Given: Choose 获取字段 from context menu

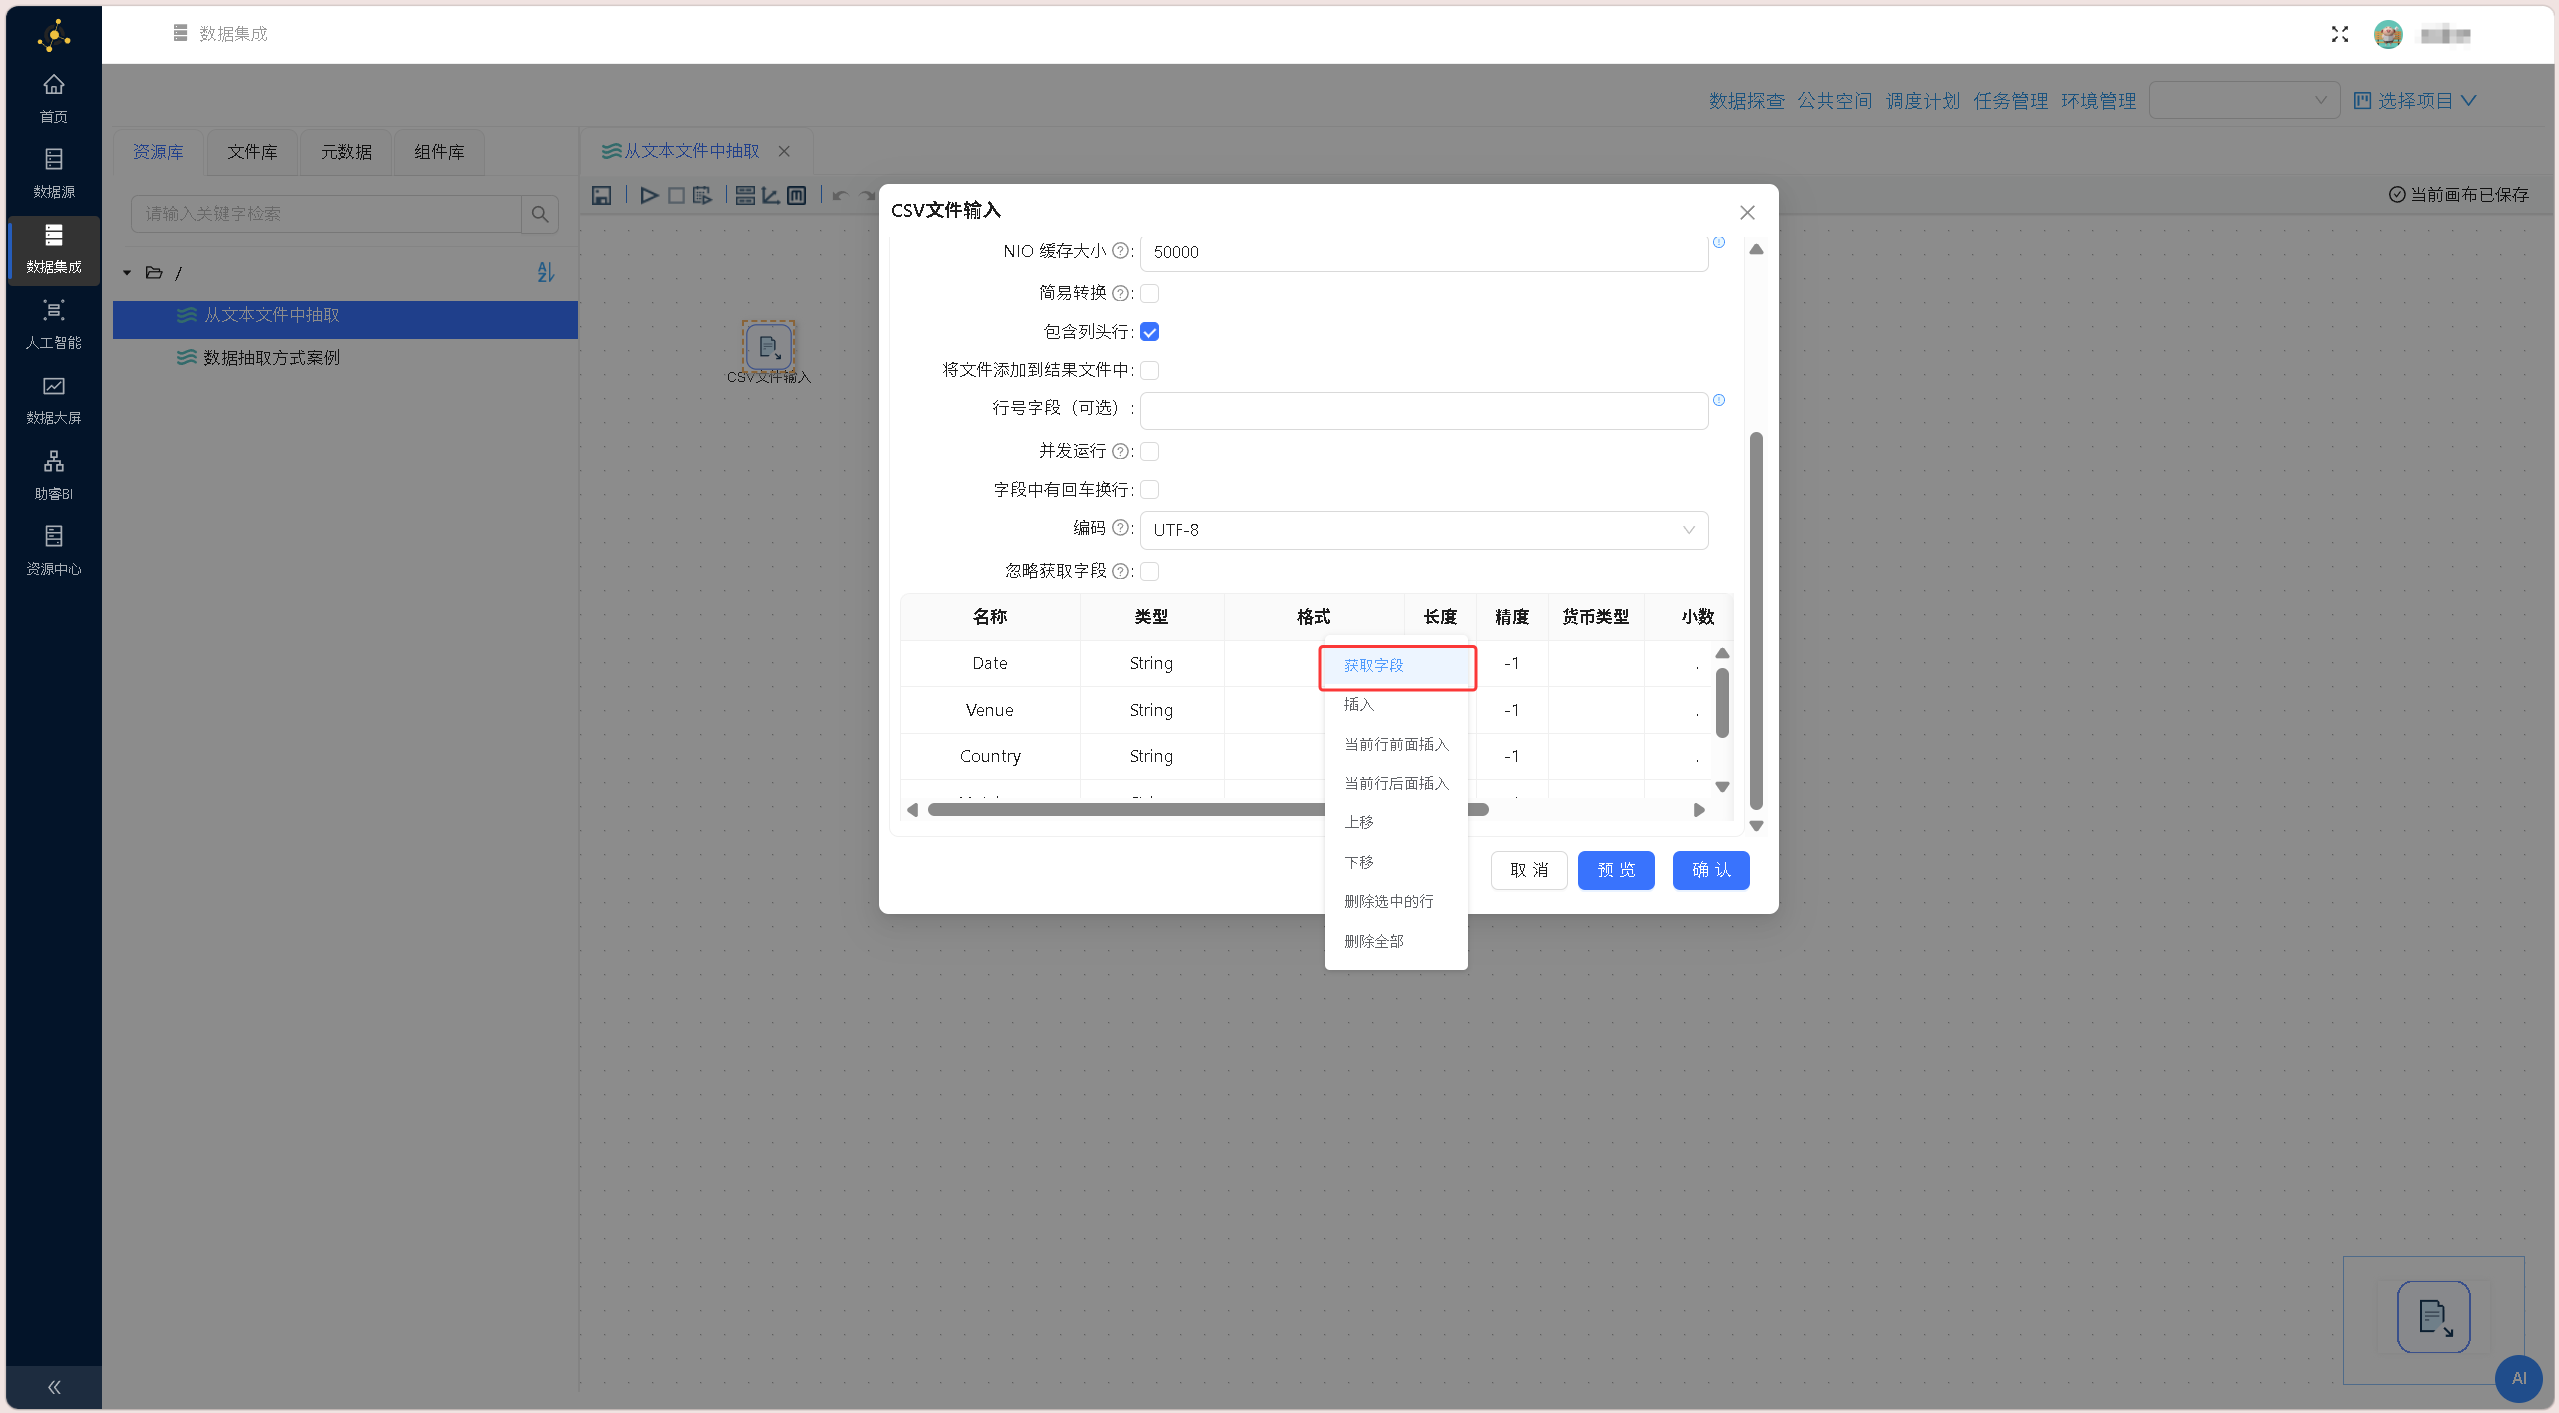Looking at the screenshot, I should coord(1396,666).
